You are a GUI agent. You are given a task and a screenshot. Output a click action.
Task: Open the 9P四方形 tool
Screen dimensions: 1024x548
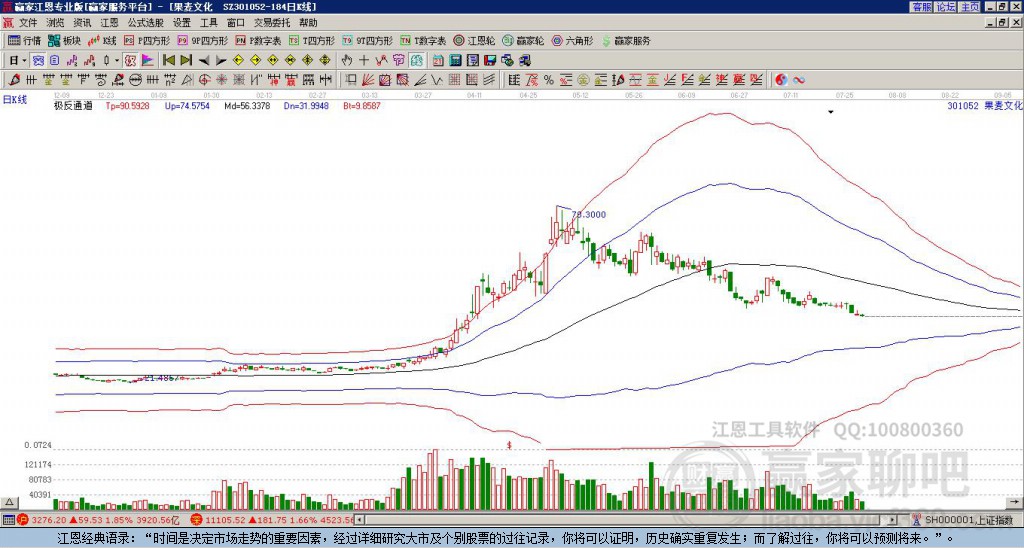click(202, 40)
